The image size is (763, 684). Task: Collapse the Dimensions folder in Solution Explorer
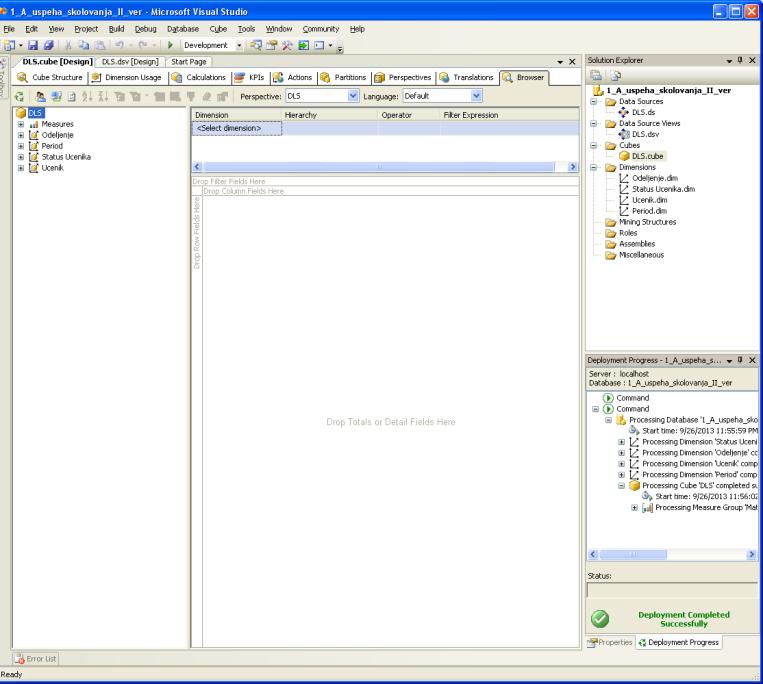pyautogui.click(x=594, y=167)
